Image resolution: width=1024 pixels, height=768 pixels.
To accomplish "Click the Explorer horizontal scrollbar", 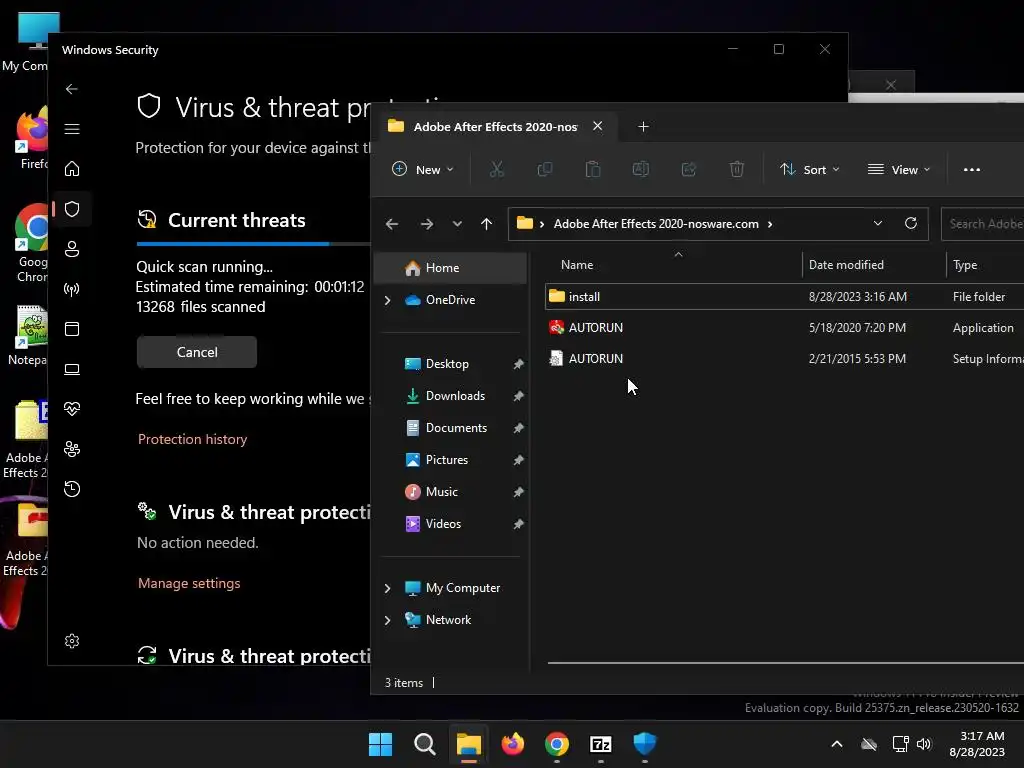I will click(785, 663).
